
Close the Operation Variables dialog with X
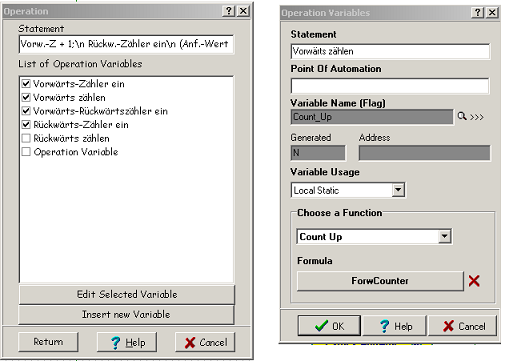point(492,13)
